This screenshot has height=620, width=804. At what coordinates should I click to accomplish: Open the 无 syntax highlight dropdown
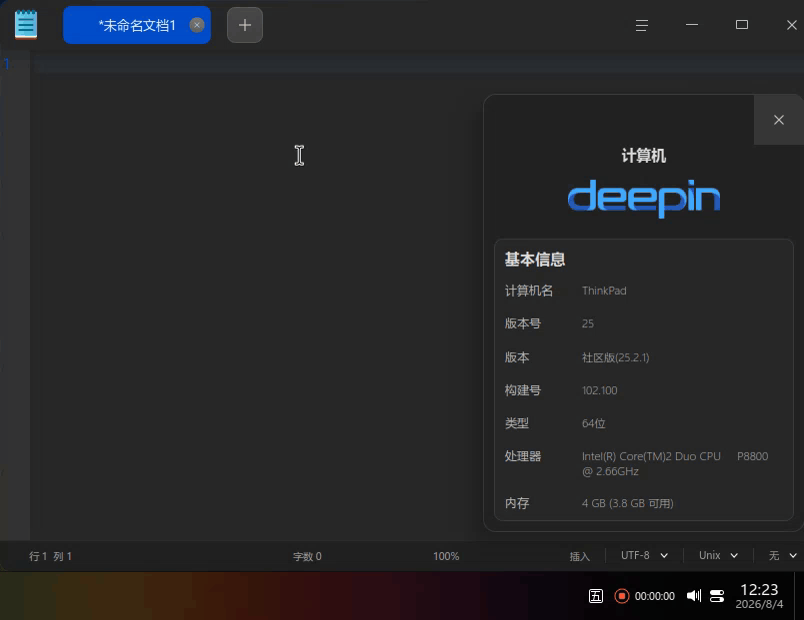pyautogui.click(x=782, y=555)
